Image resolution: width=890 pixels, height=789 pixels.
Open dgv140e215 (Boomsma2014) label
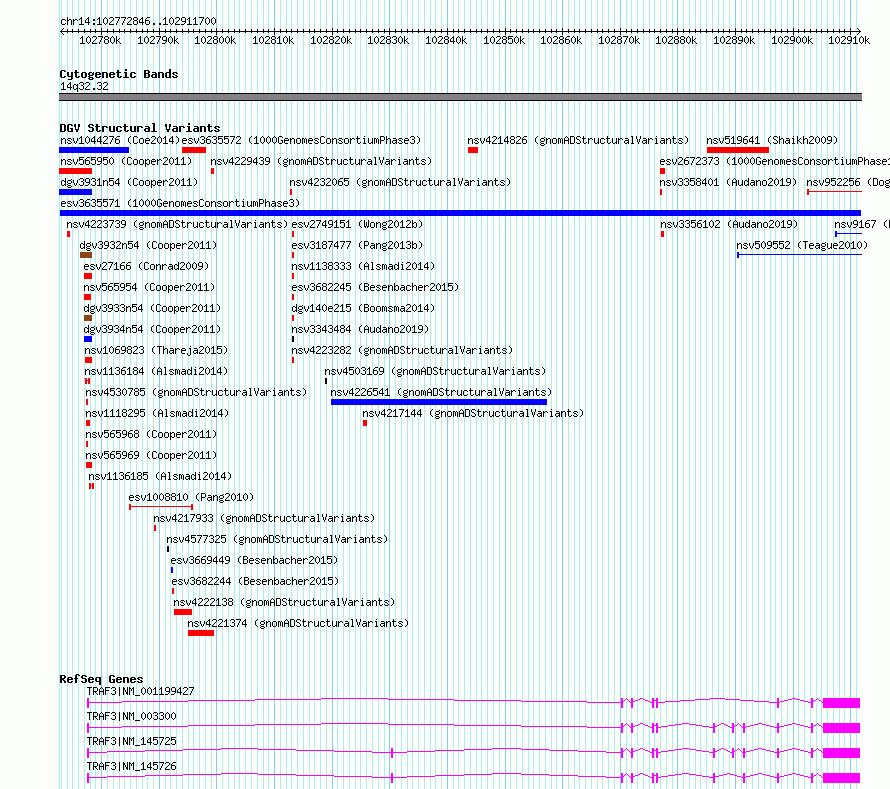point(363,308)
